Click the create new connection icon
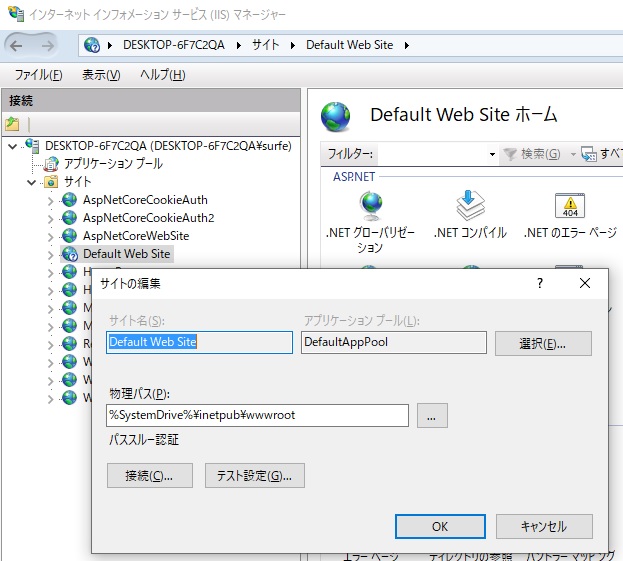Image resolution: width=623 pixels, height=561 pixels. [12, 124]
